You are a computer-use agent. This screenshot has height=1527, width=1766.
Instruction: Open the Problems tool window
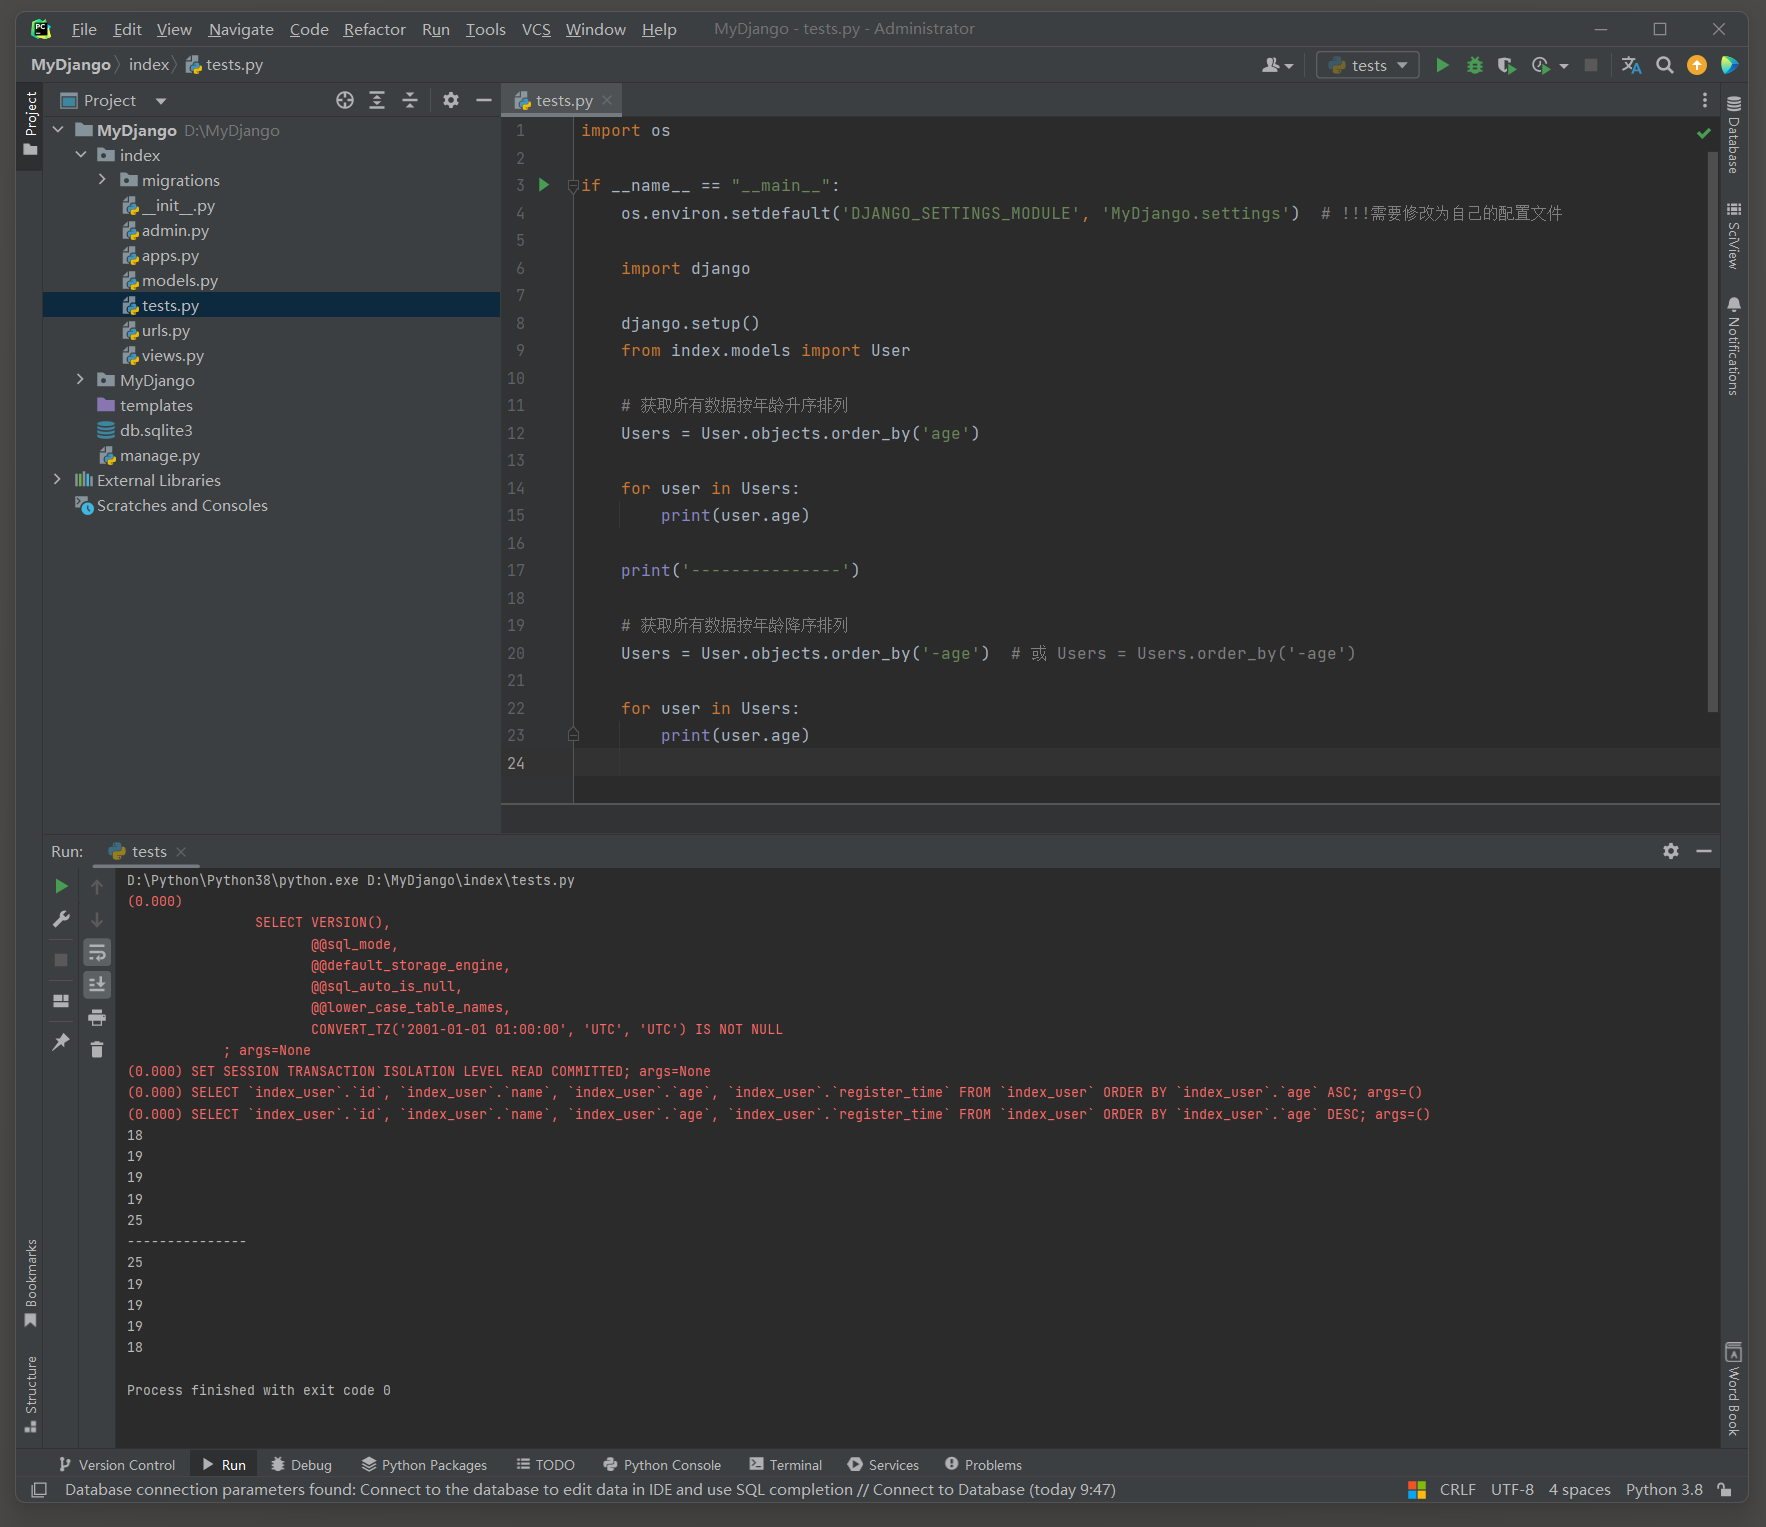(x=983, y=1464)
